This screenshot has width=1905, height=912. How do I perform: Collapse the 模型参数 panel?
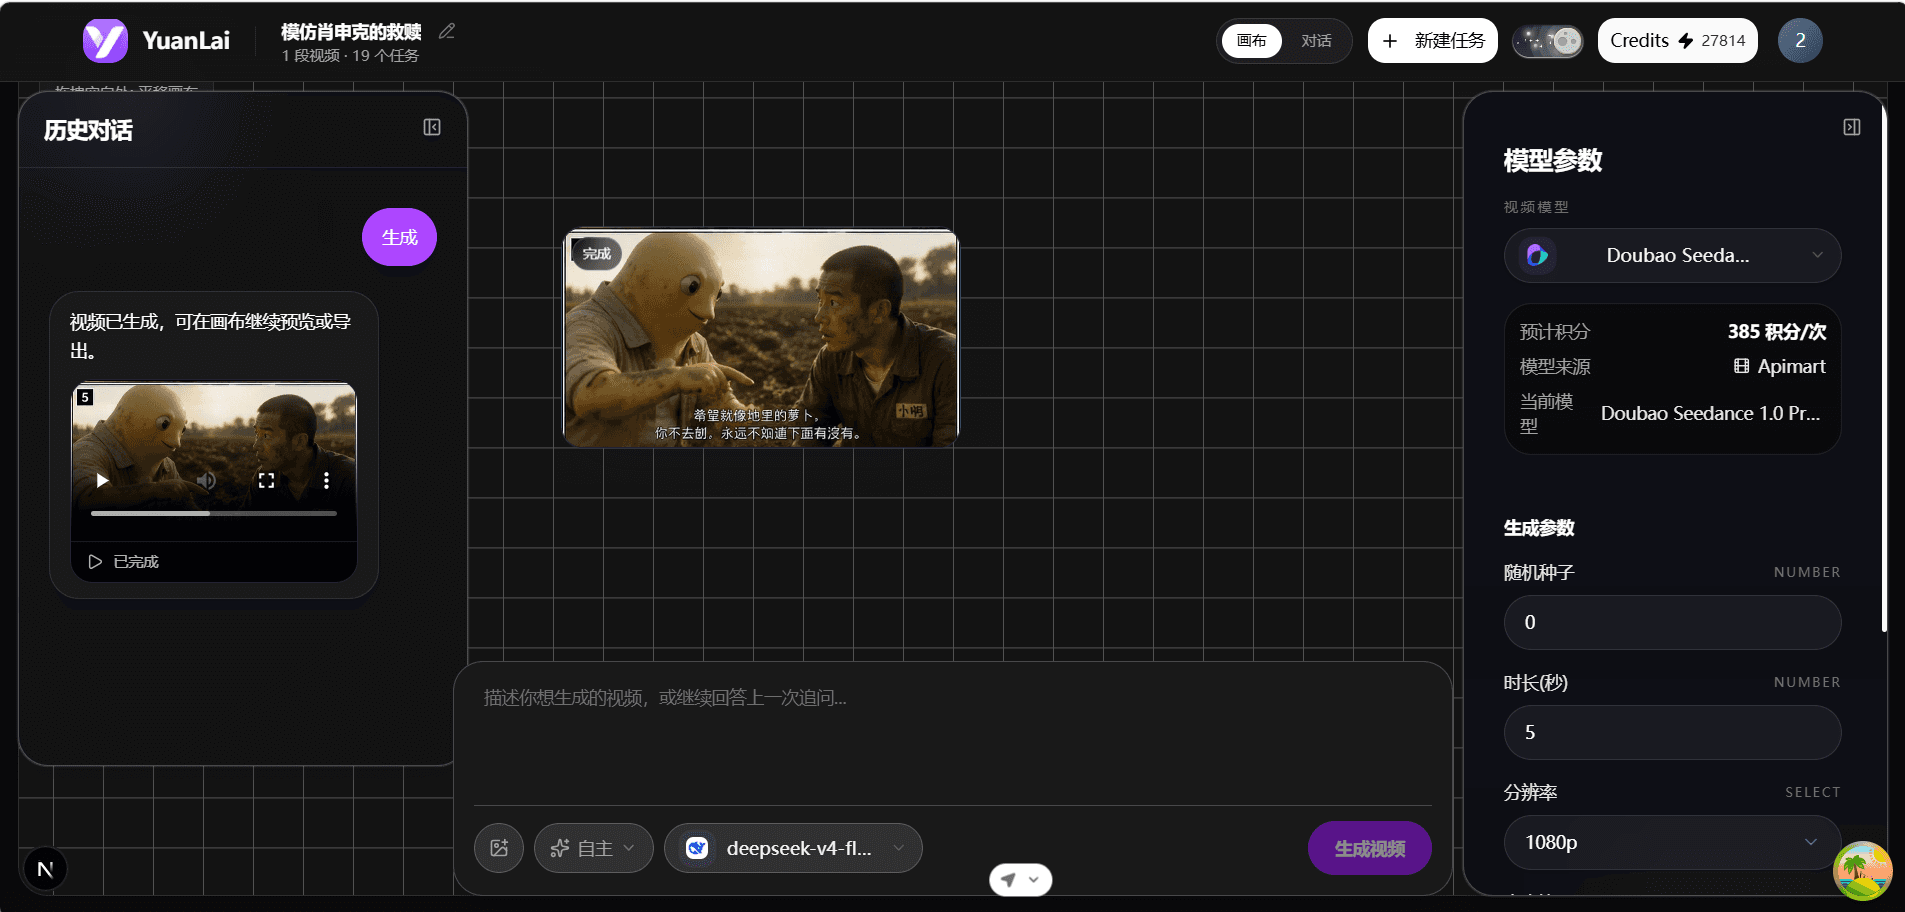coord(1852,127)
